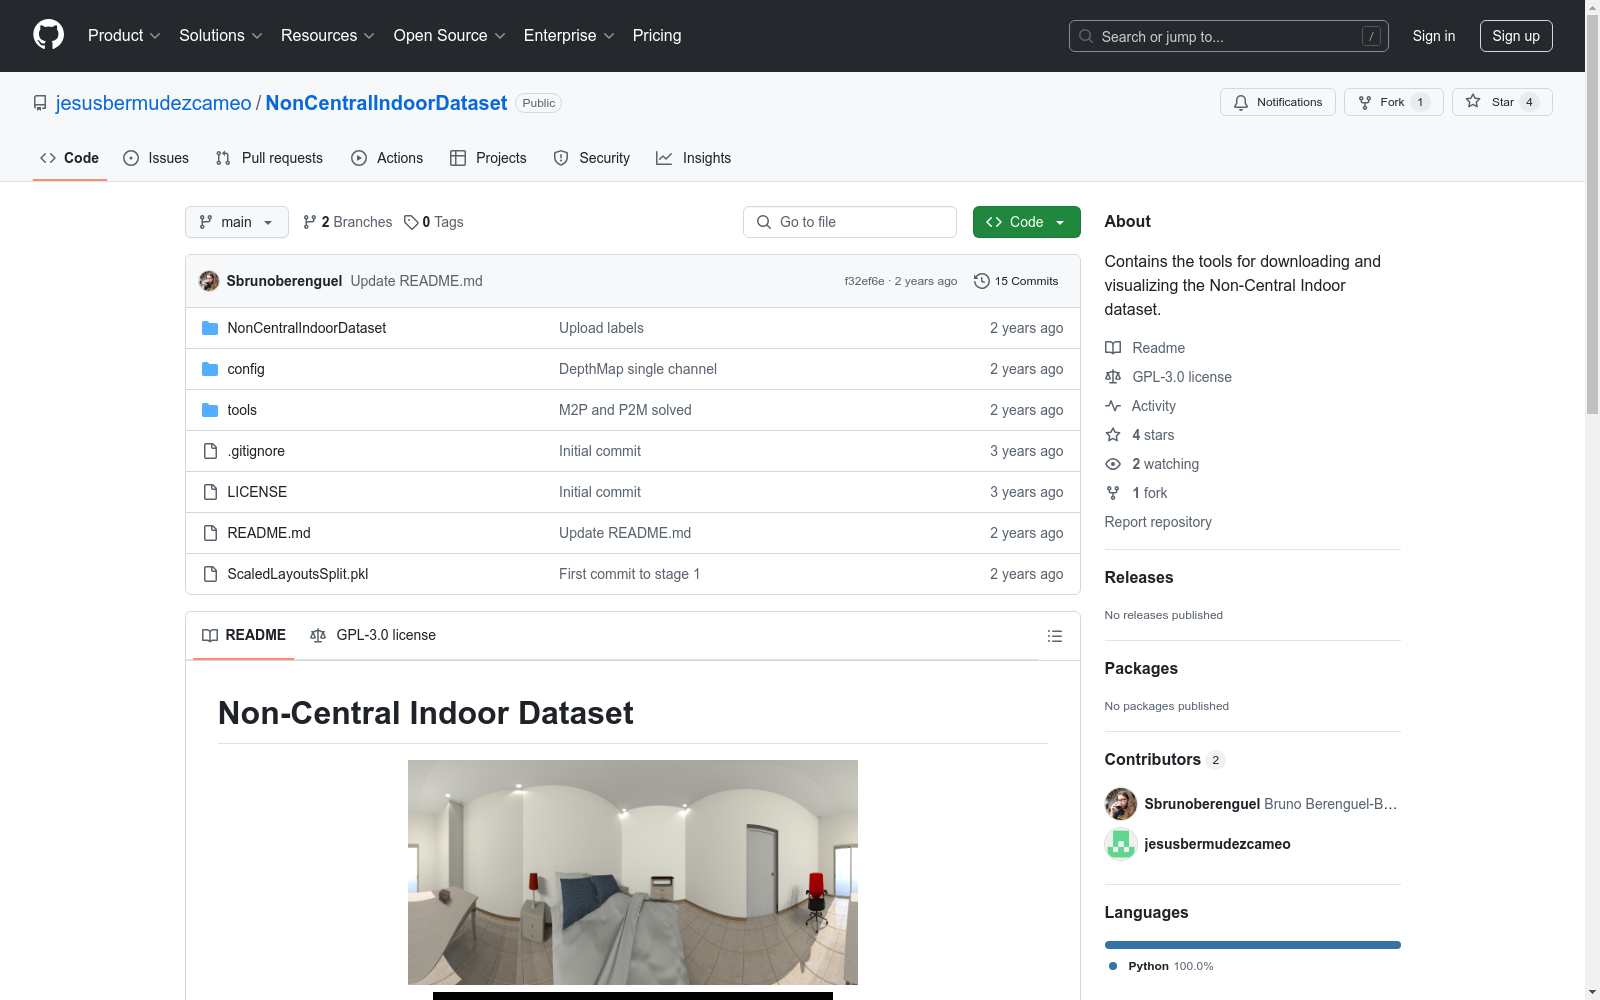This screenshot has height=1000, width=1600.
Task: Fork the repository via Fork button
Action: pyautogui.click(x=1393, y=102)
